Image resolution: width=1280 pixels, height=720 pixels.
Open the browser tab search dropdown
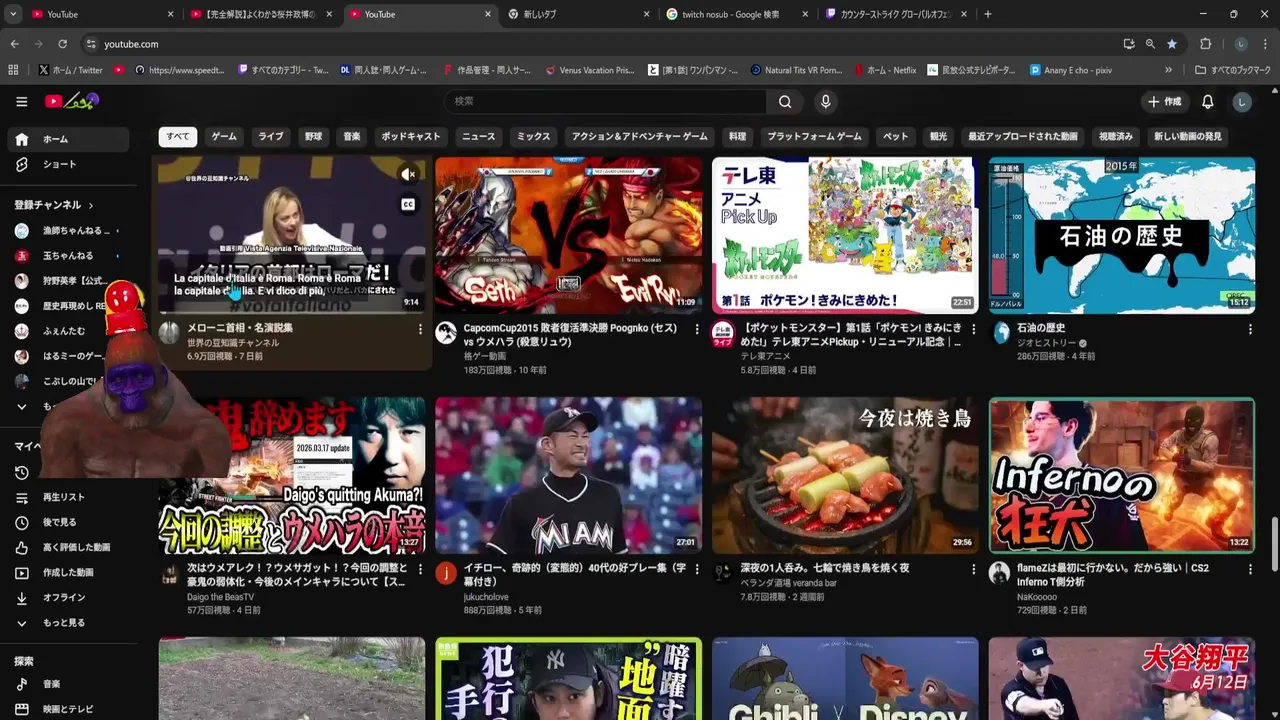(x=12, y=14)
